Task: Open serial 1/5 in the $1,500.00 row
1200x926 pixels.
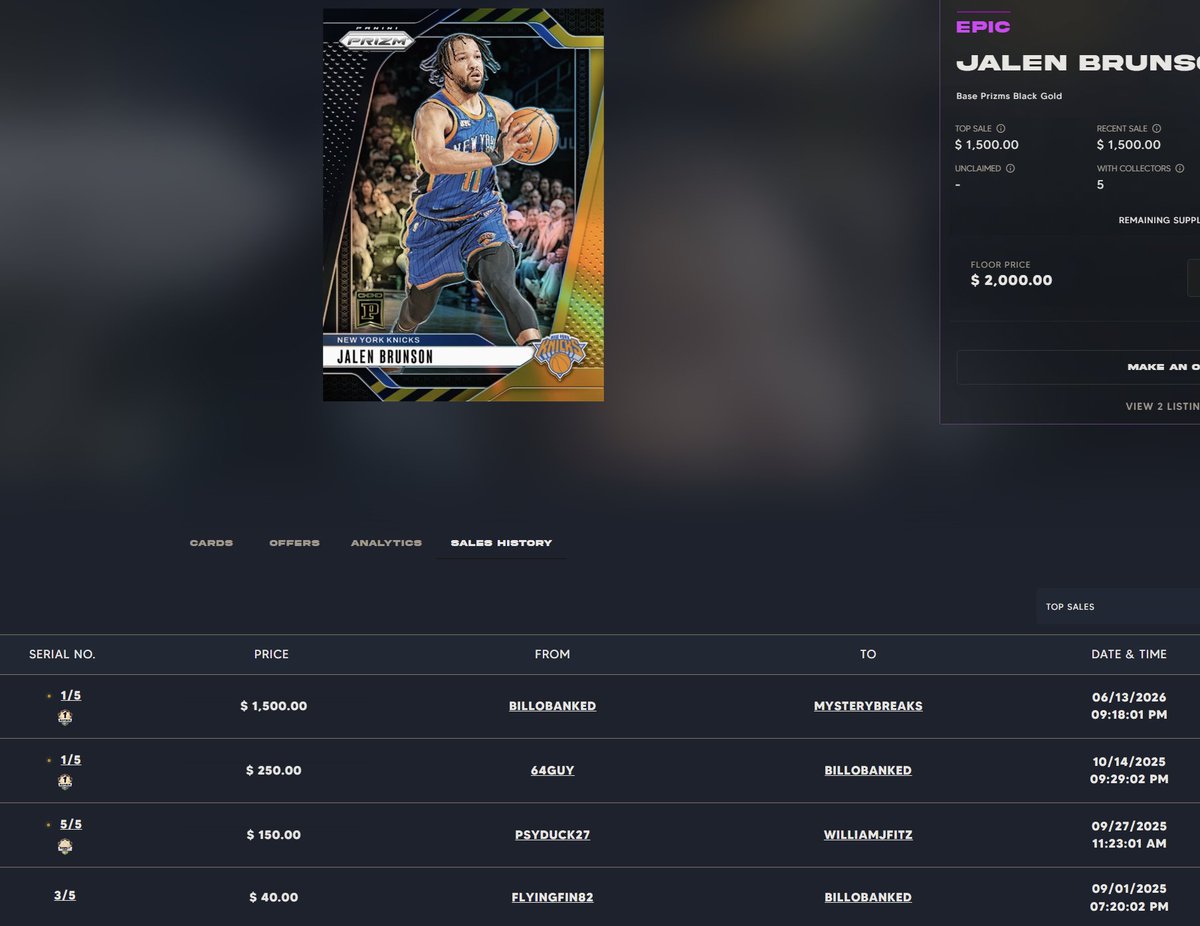Action: click(x=70, y=695)
